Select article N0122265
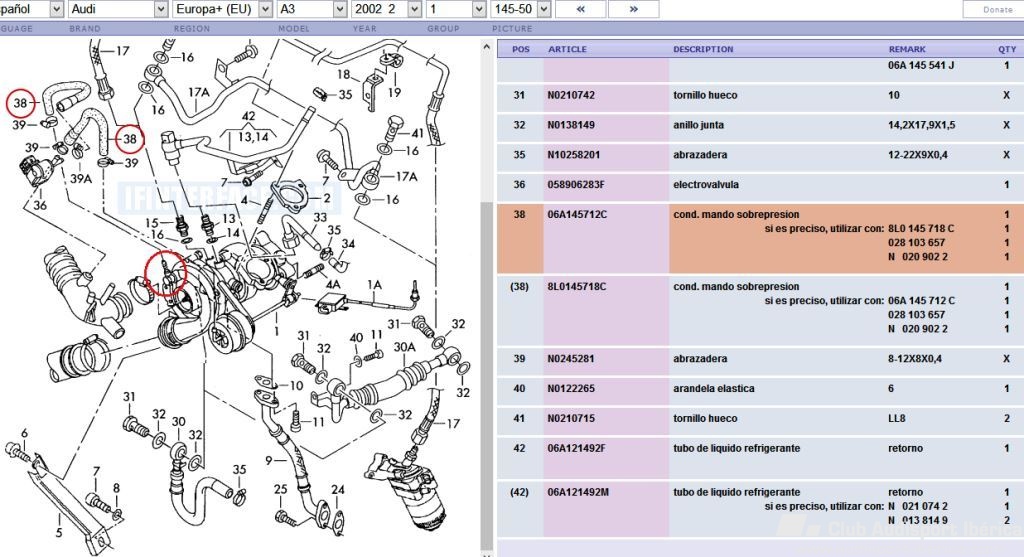The height and width of the screenshot is (557, 1024). (x=571, y=389)
